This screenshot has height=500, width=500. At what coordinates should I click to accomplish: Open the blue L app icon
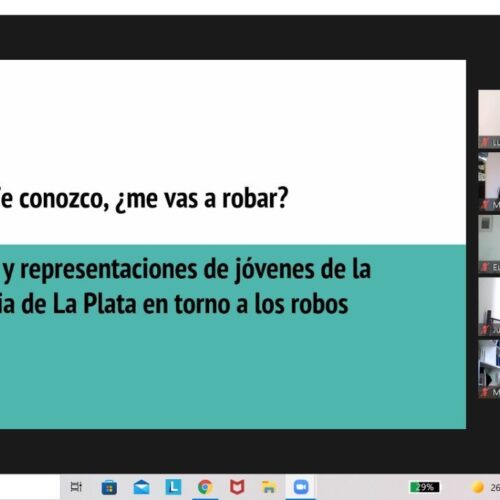tap(173, 487)
